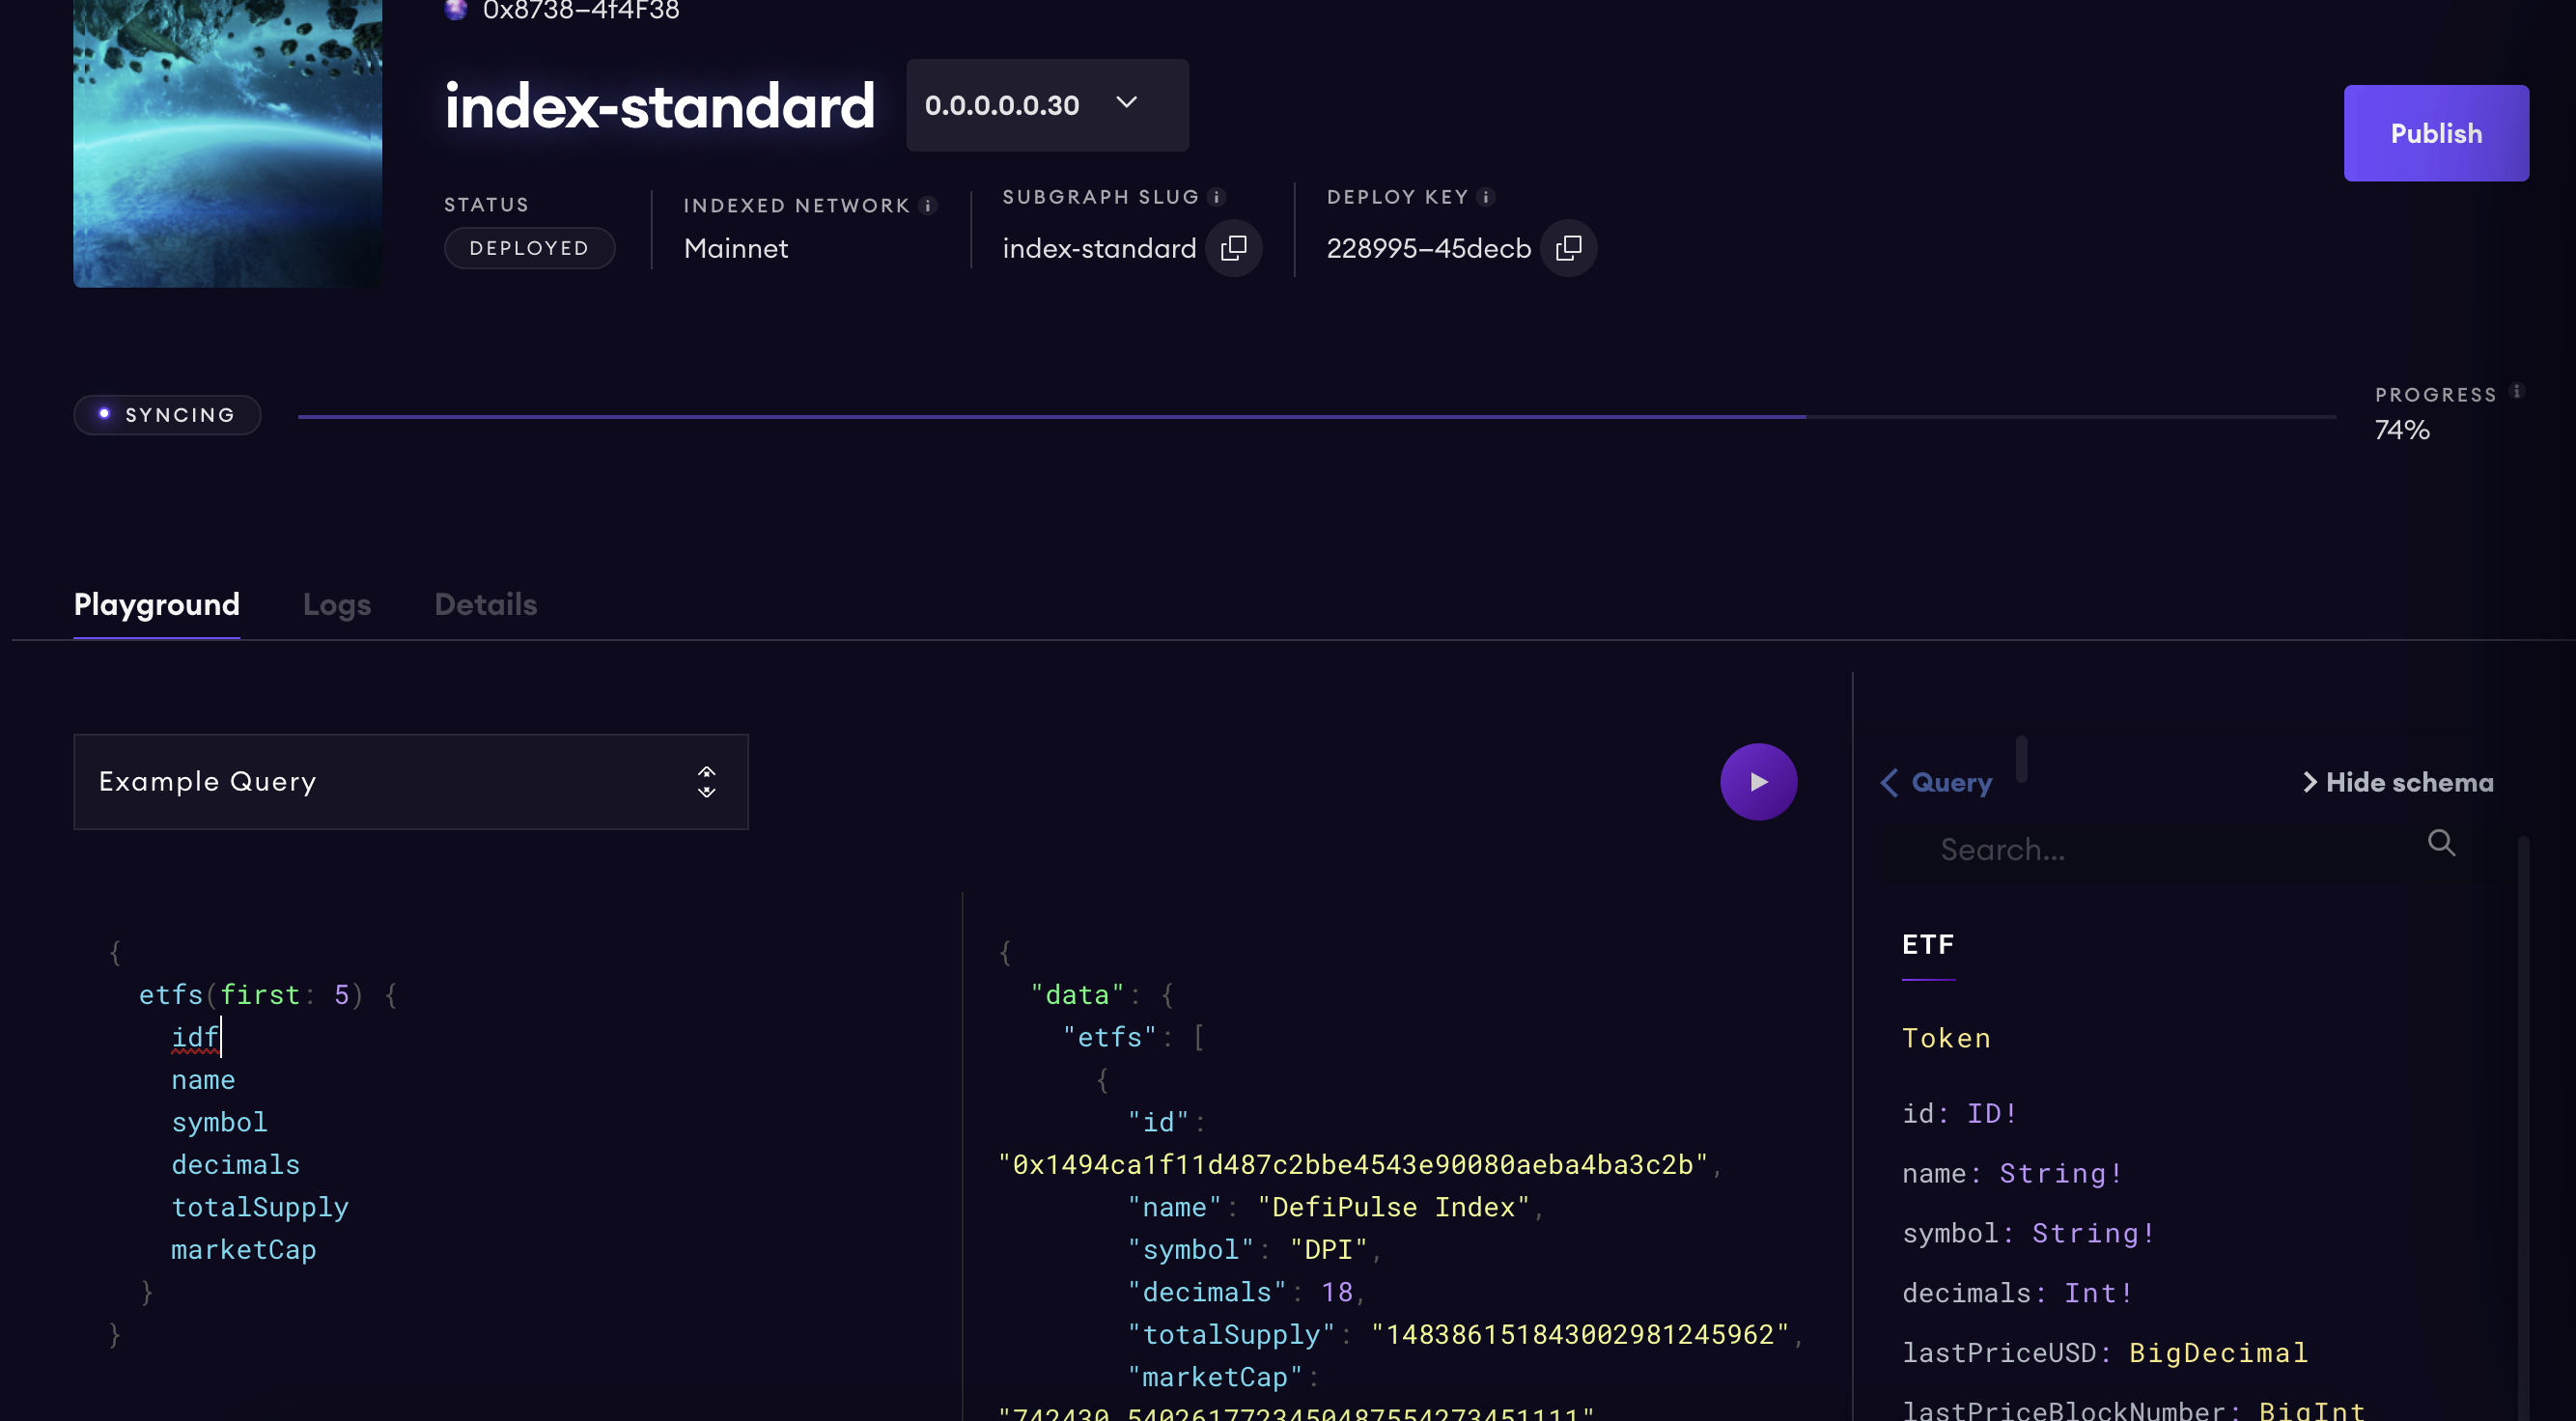This screenshot has width=2576, height=1421.
Task: Copy the subgraph slug index-standard
Action: click(x=1234, y=248)
